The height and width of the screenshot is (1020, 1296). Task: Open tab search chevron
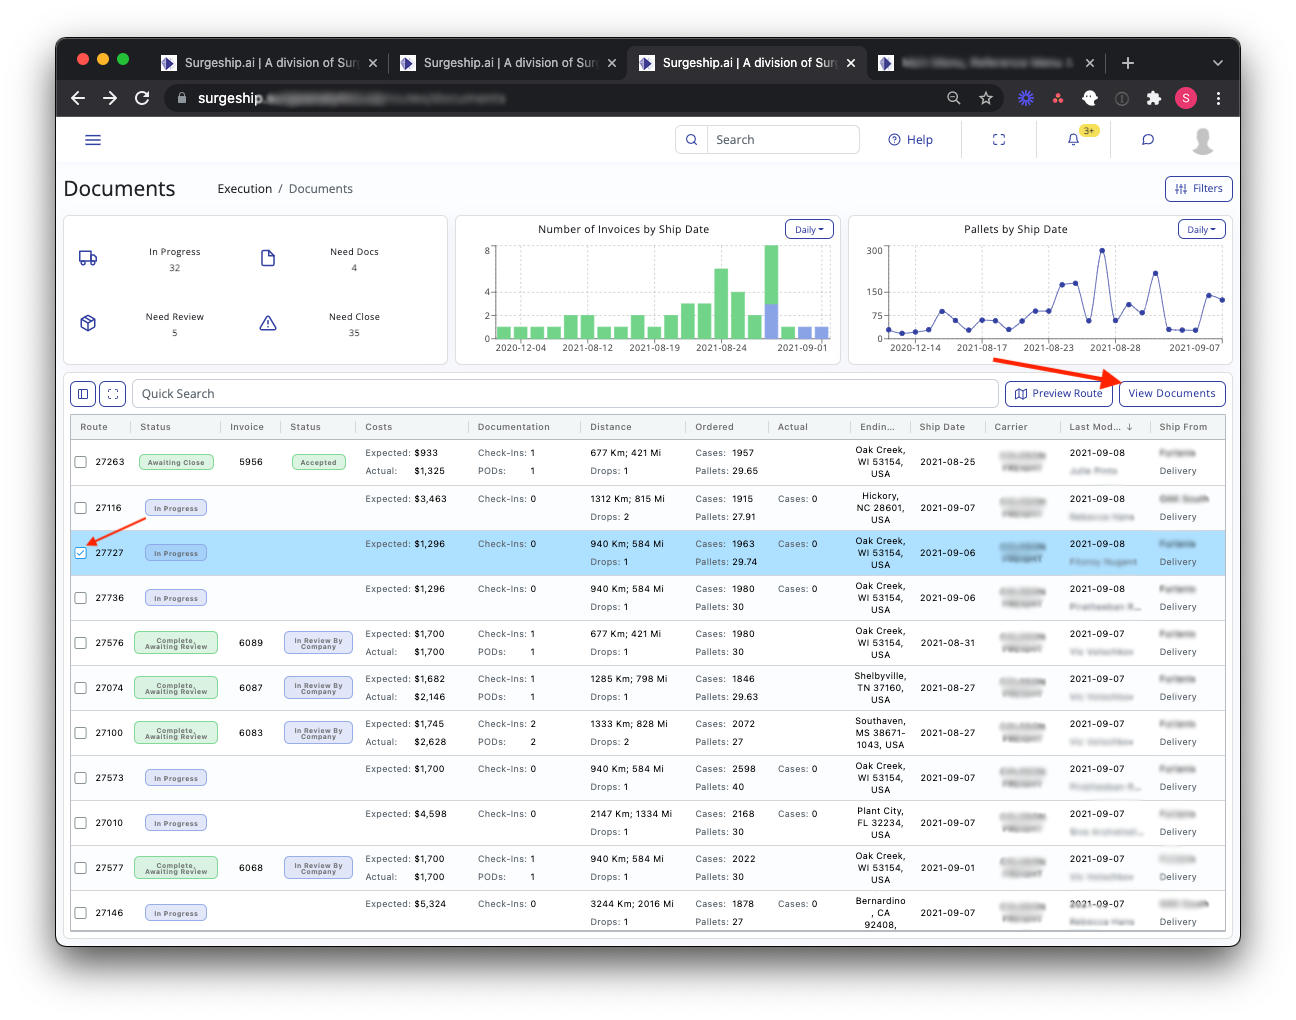click(1218, 63)
